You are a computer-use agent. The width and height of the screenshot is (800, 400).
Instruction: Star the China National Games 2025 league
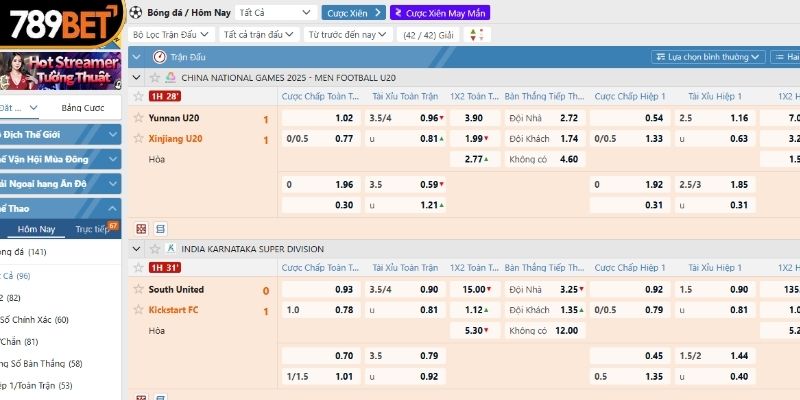154,77
